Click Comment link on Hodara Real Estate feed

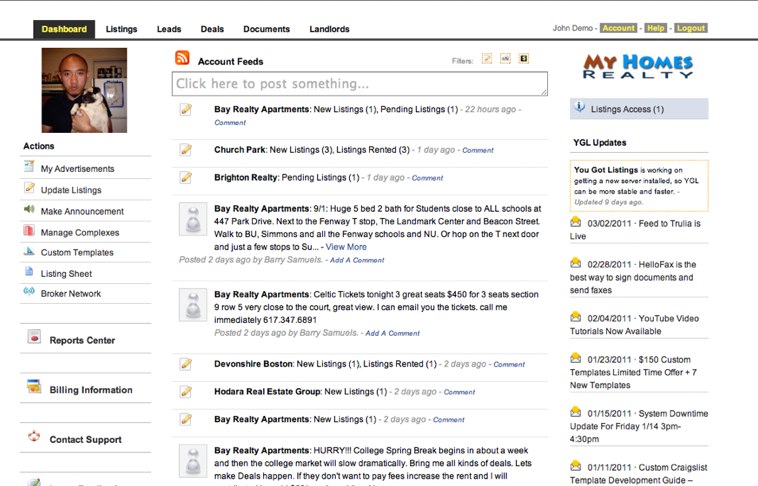point(459,392)
